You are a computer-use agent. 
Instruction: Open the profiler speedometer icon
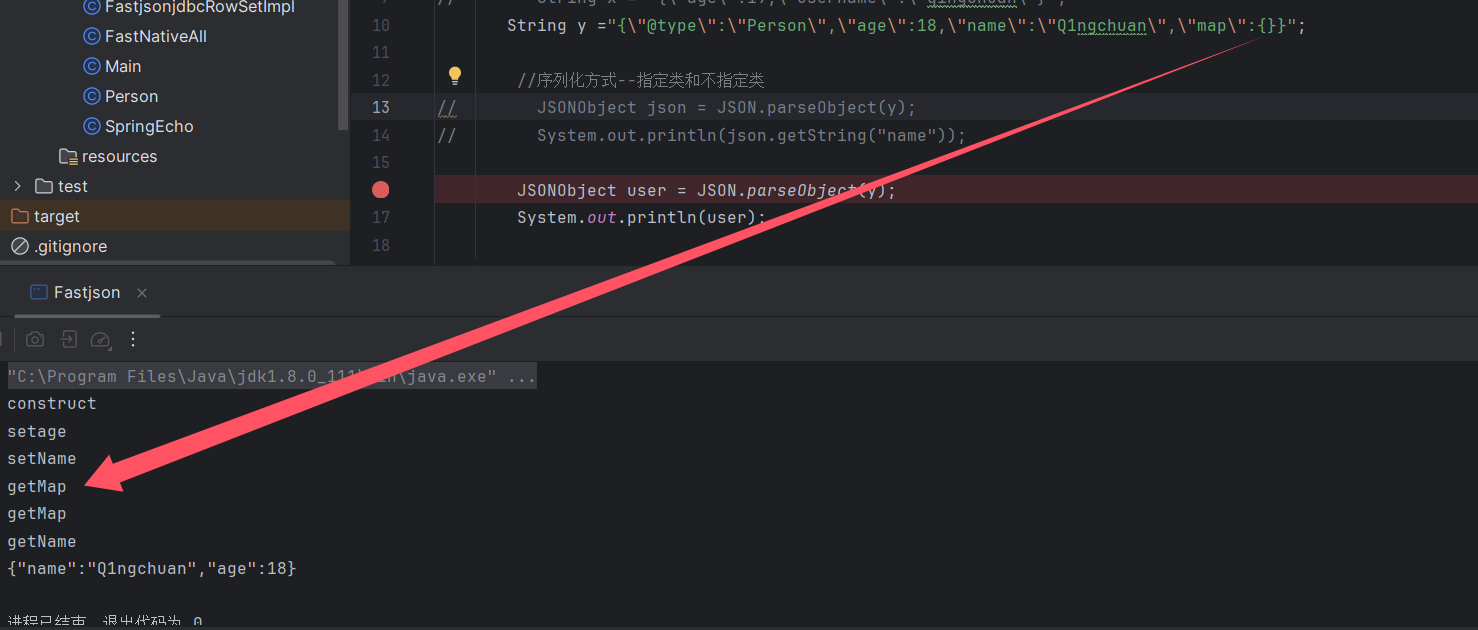(x=100, y=340)
